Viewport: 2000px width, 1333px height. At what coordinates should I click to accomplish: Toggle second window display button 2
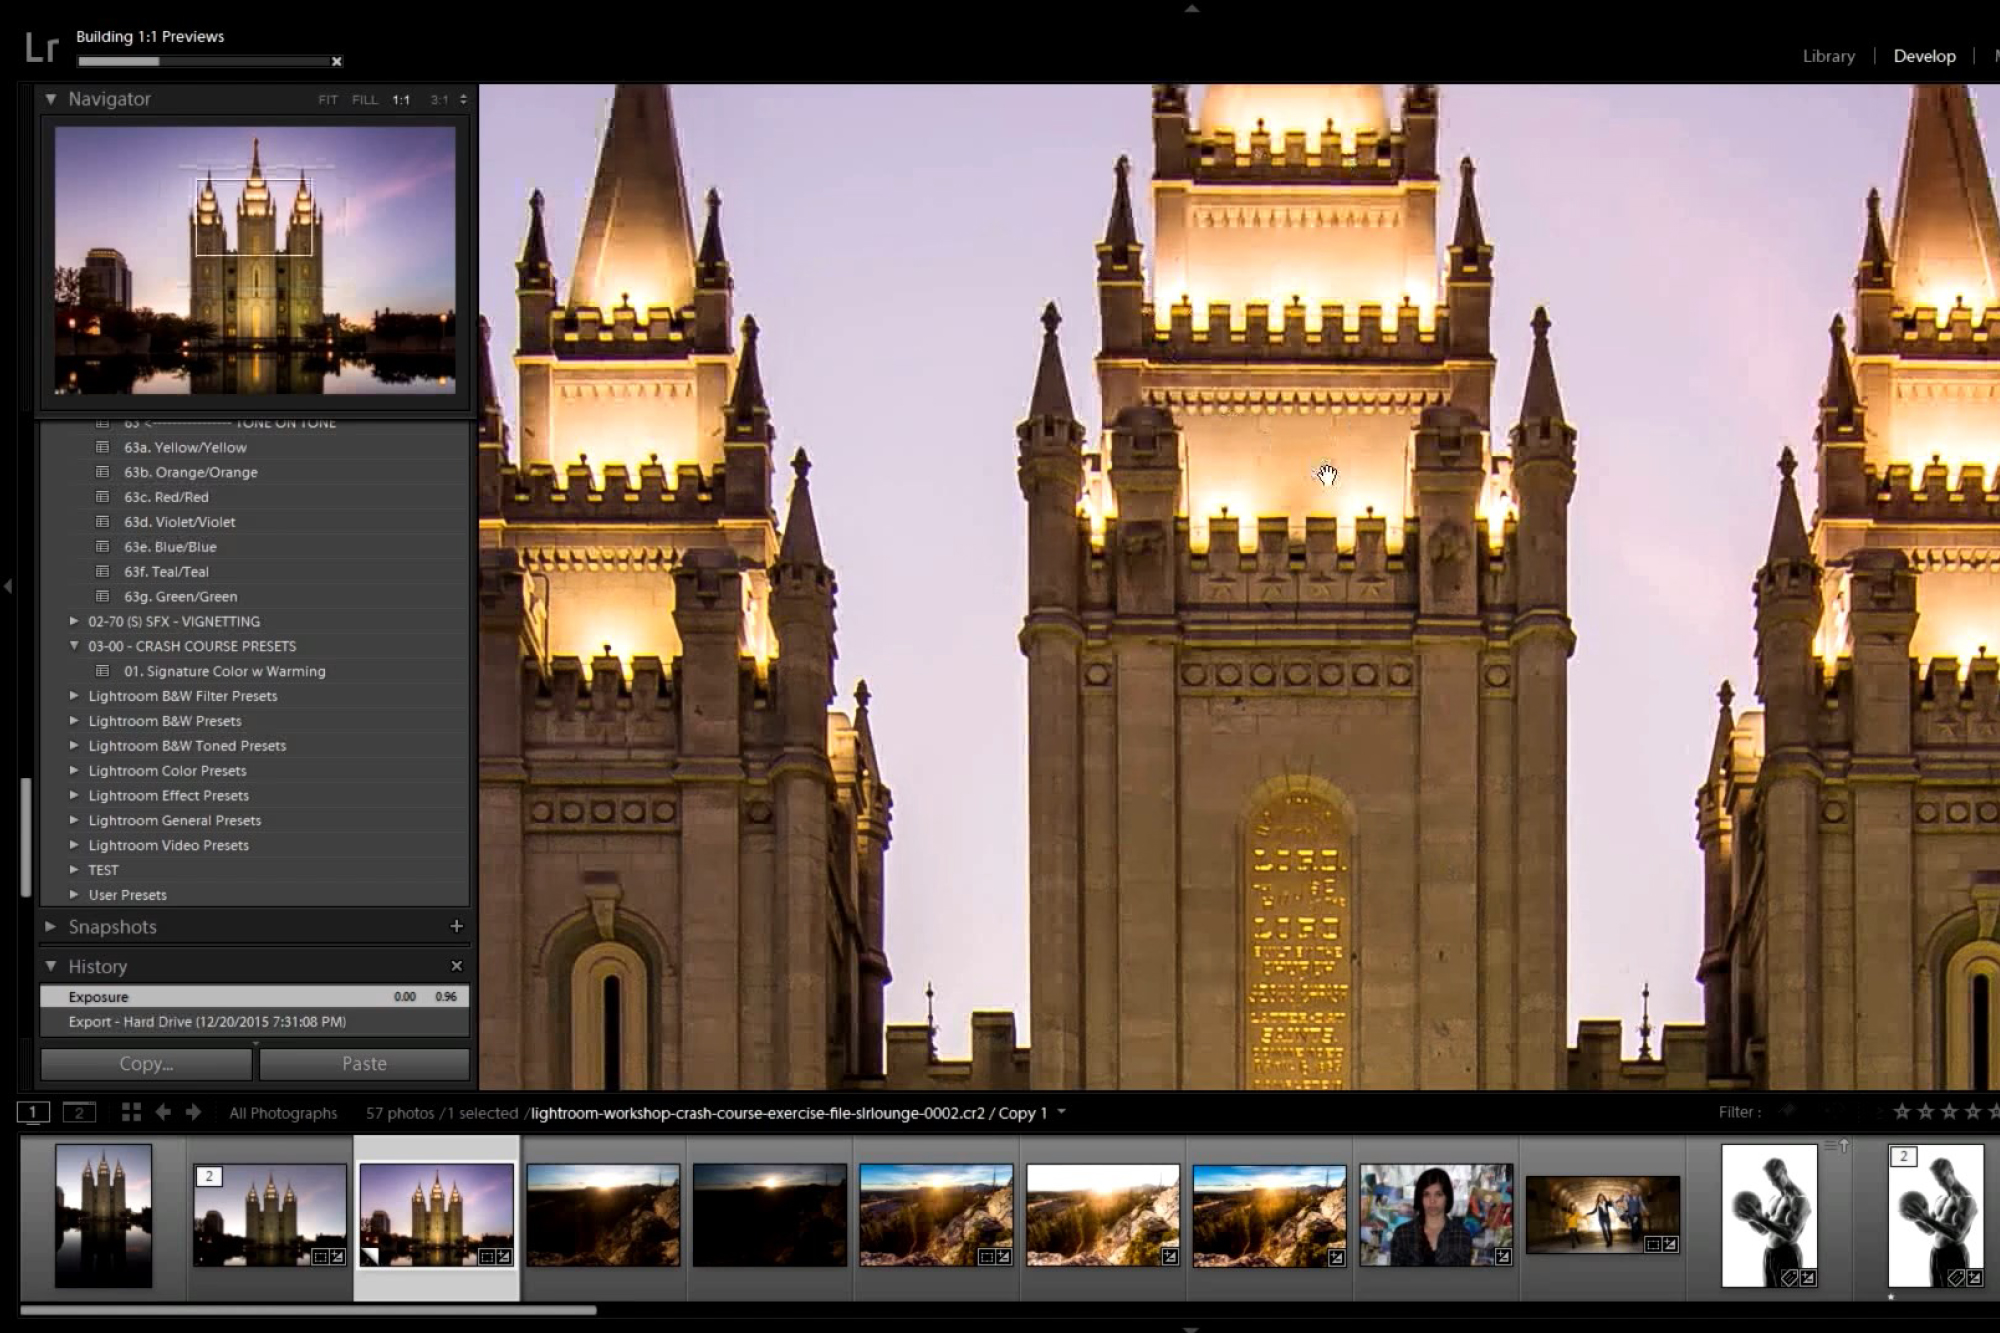coord(79,1113)
